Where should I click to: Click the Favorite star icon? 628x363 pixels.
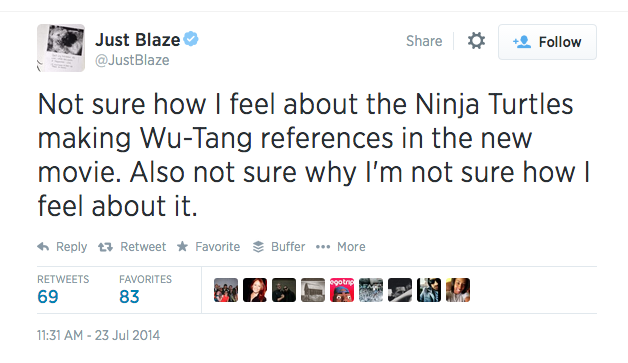click(182, 246)
